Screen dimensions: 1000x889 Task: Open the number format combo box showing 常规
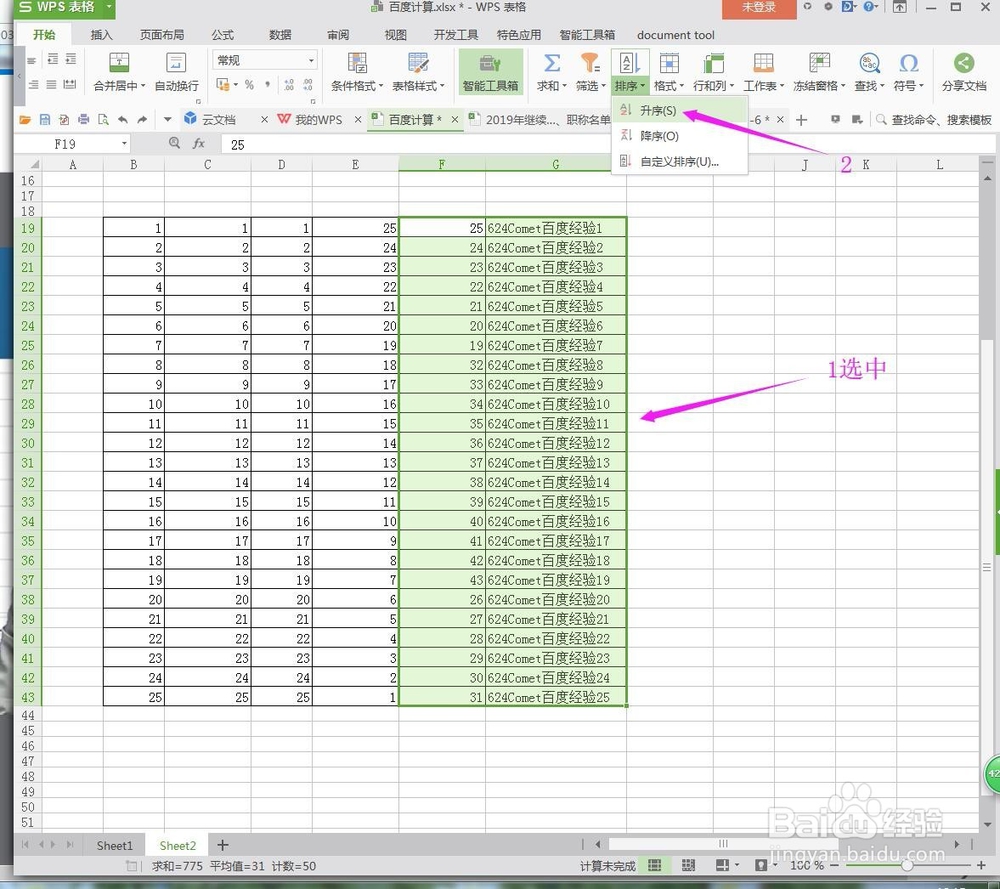coord(264,60)
